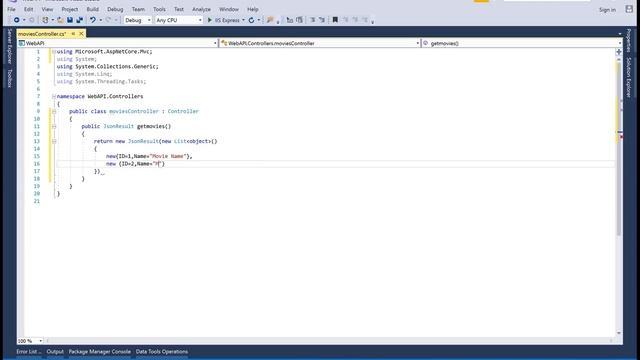Open the Help menu

253,9
